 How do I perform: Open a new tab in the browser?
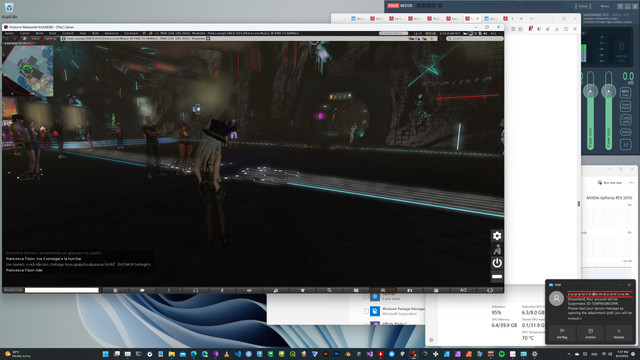coord(521,19)
